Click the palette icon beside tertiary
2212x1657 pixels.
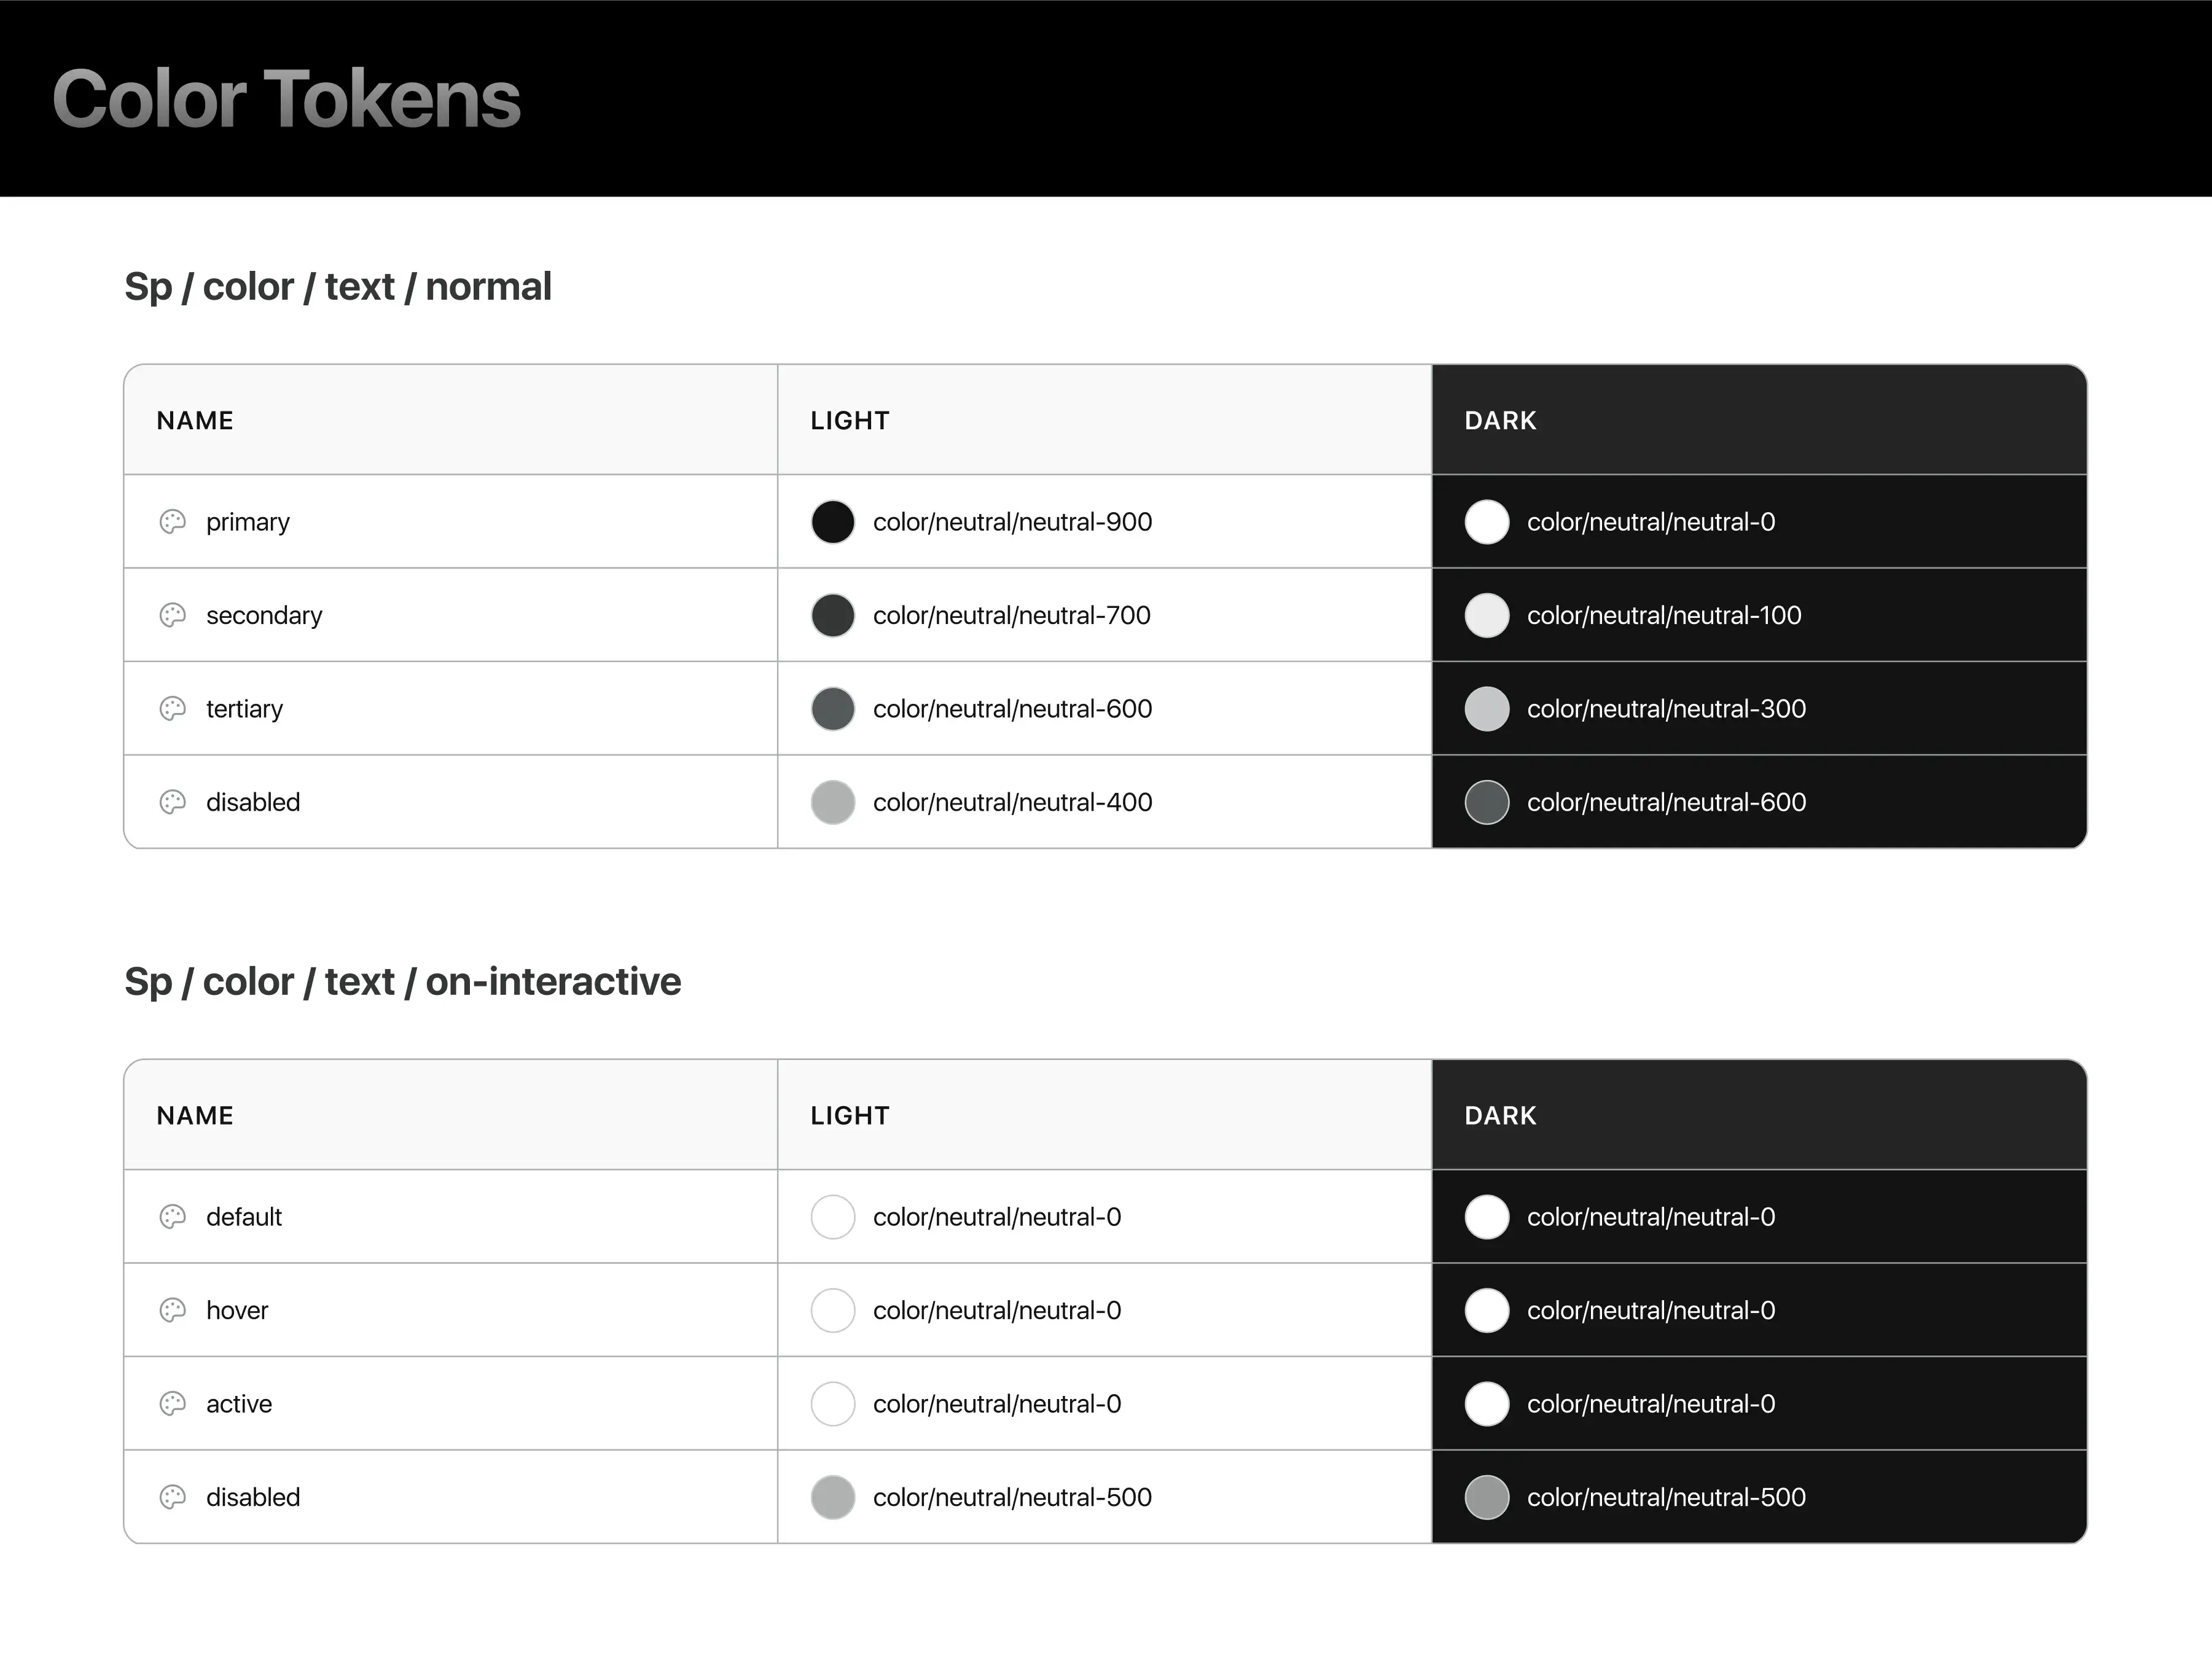[x=173, y=709]
